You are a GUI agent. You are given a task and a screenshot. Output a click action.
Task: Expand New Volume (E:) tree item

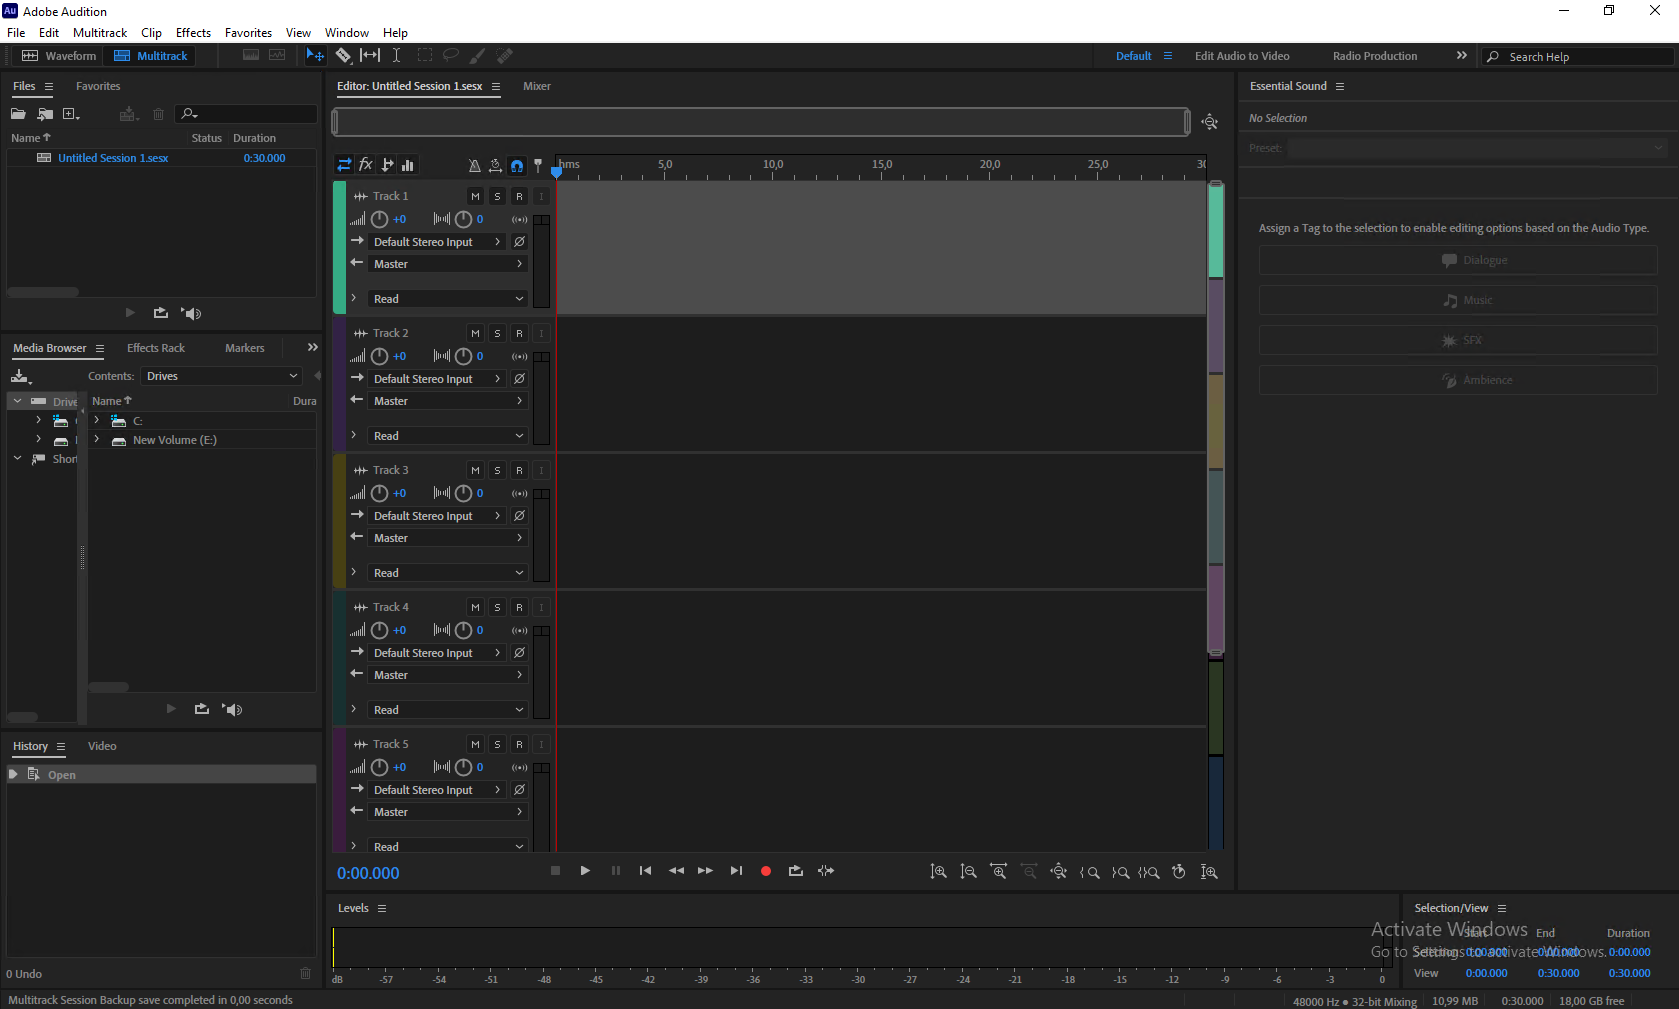pos(97,440)
